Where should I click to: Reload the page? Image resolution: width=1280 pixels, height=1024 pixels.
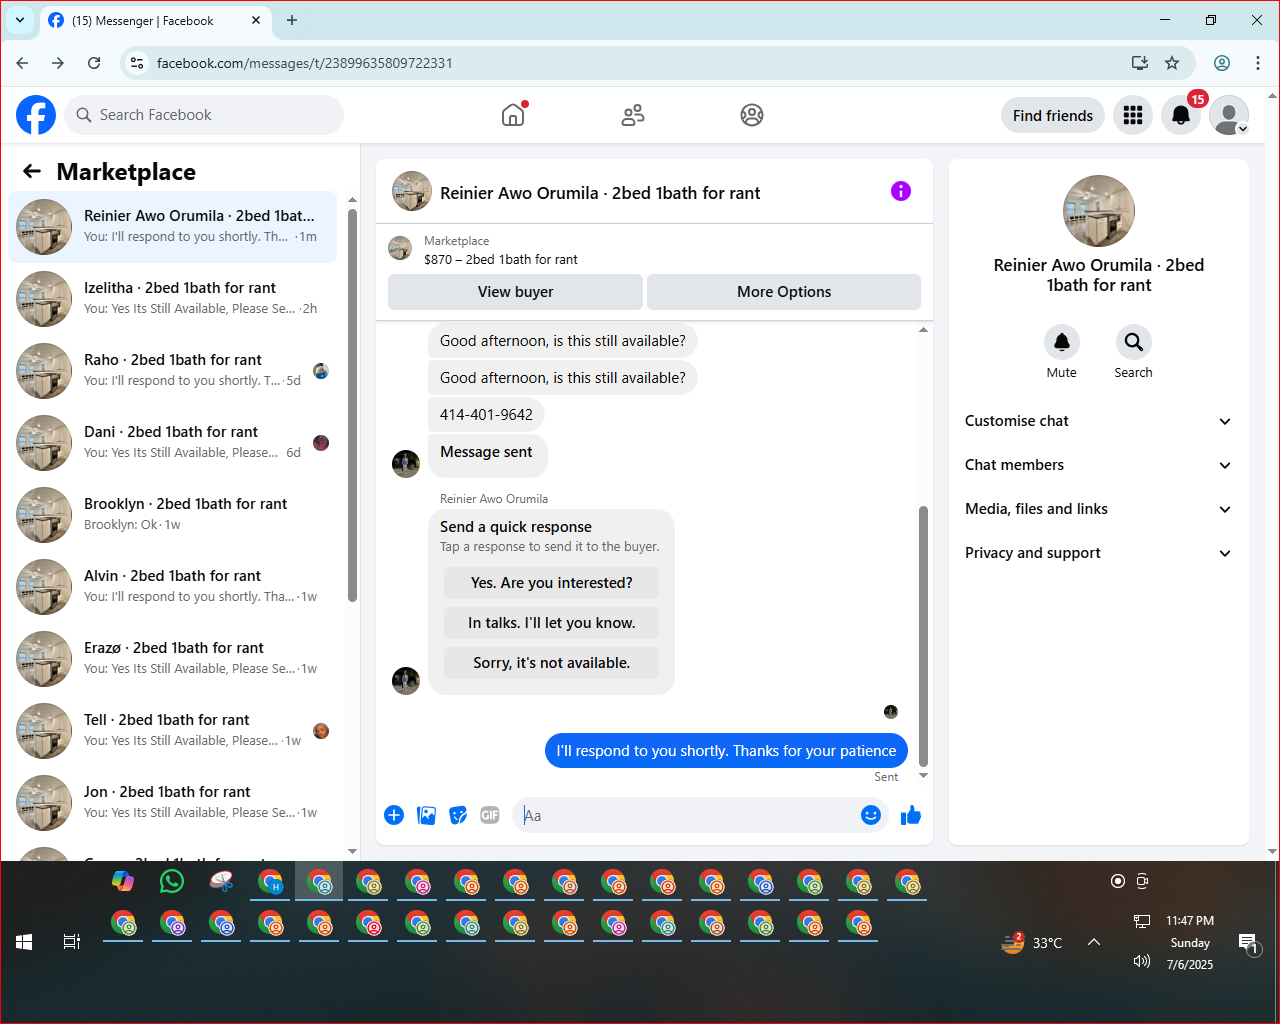click(x=94, y=63)
